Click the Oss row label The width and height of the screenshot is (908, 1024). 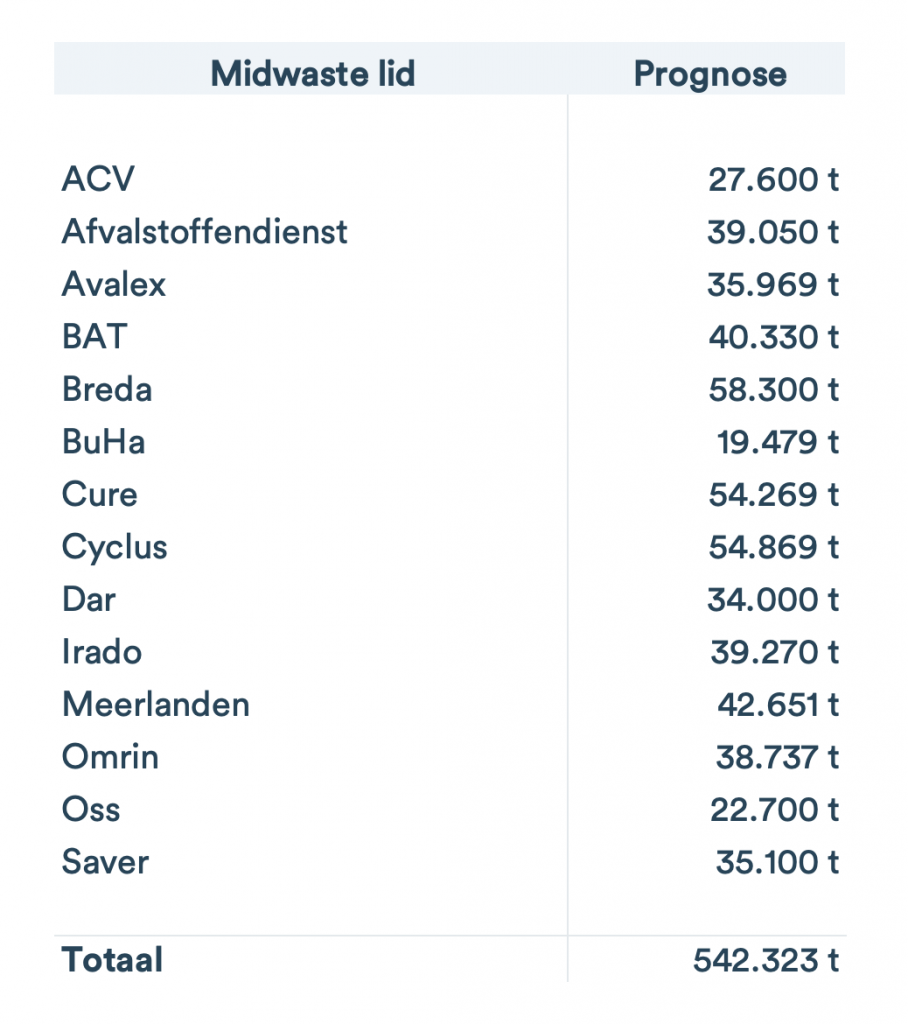91,809
